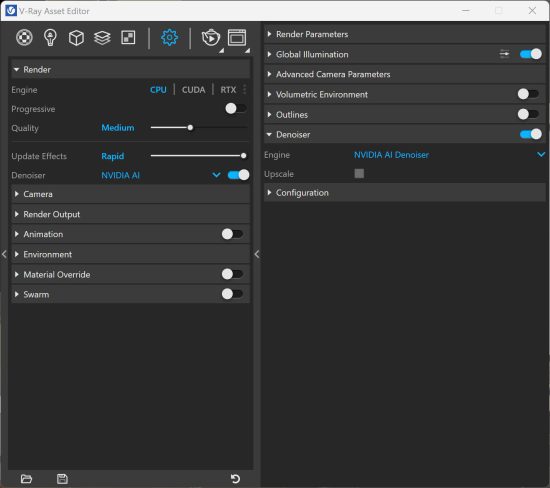
Task: Enable the Outlines toggle
Action: pos(528,114)
